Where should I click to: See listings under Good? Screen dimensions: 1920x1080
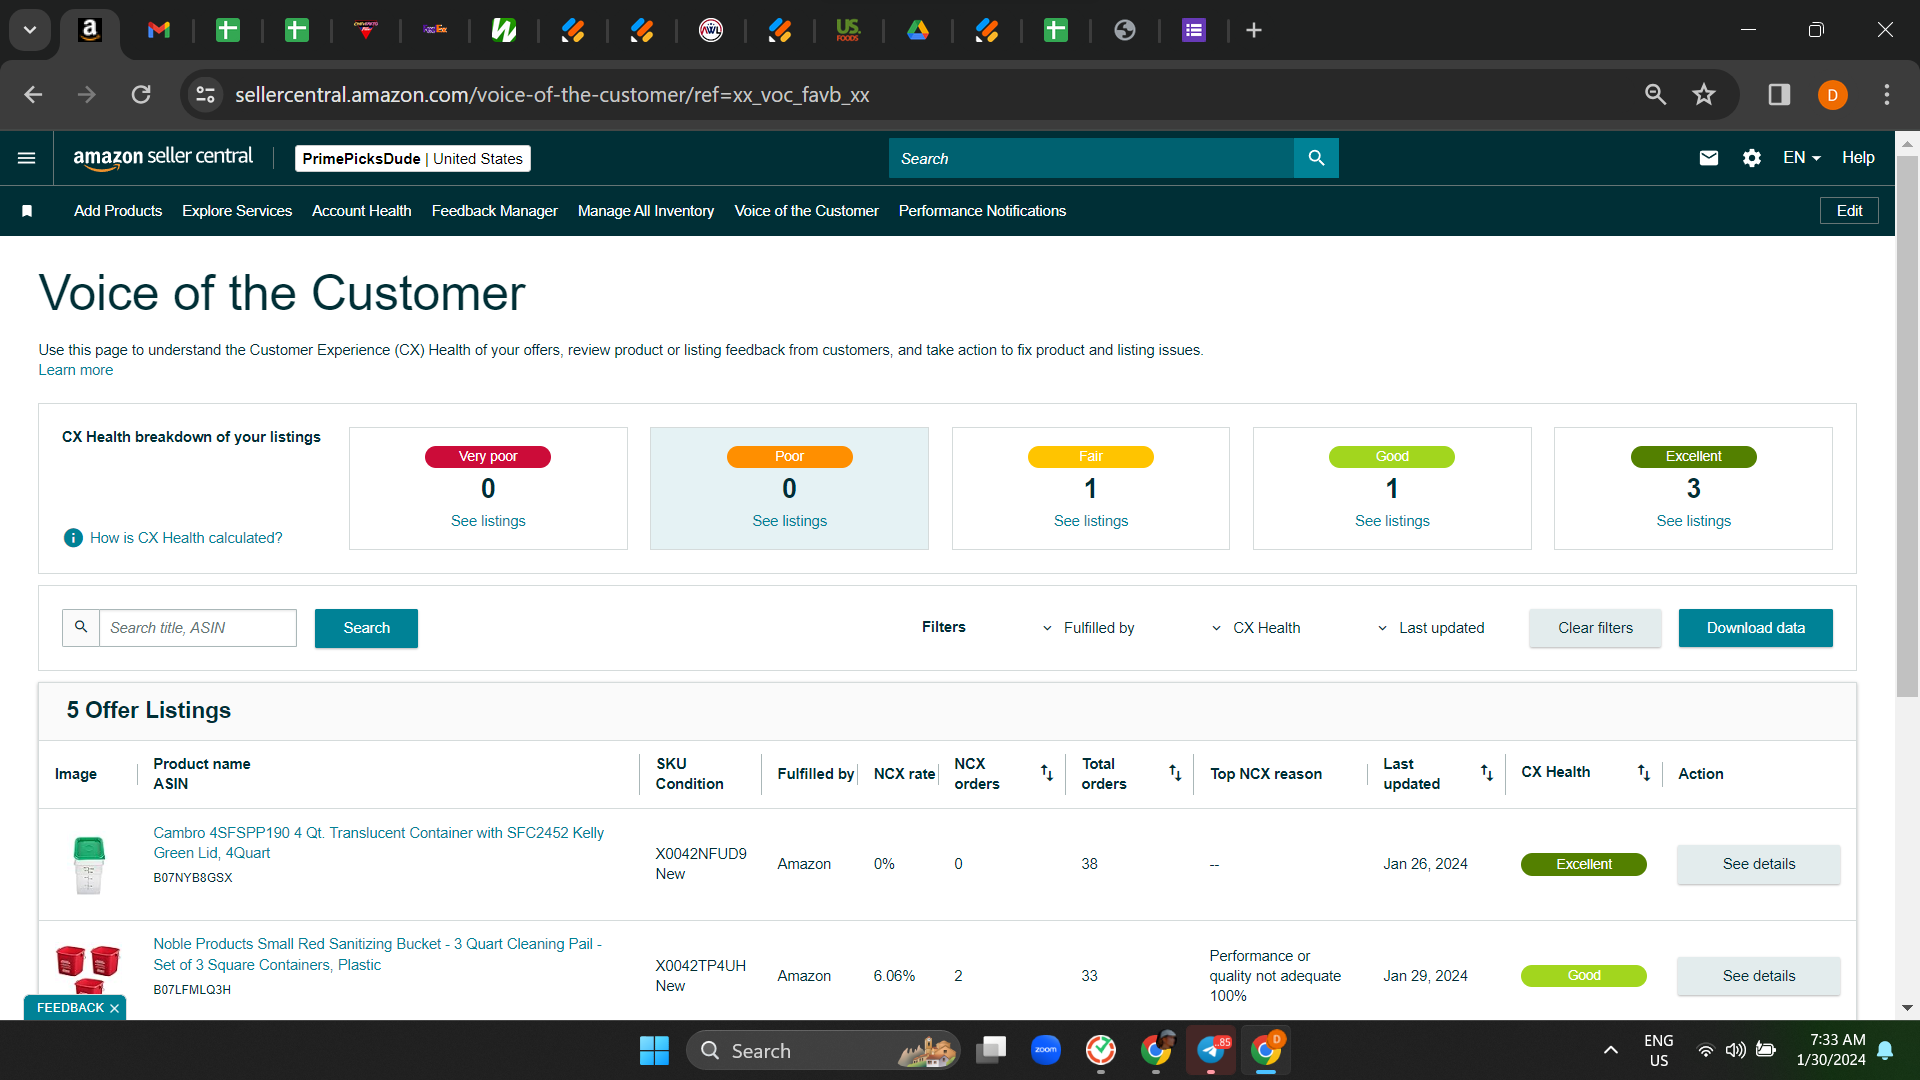pyautogui.click(x=1392, y=521)
